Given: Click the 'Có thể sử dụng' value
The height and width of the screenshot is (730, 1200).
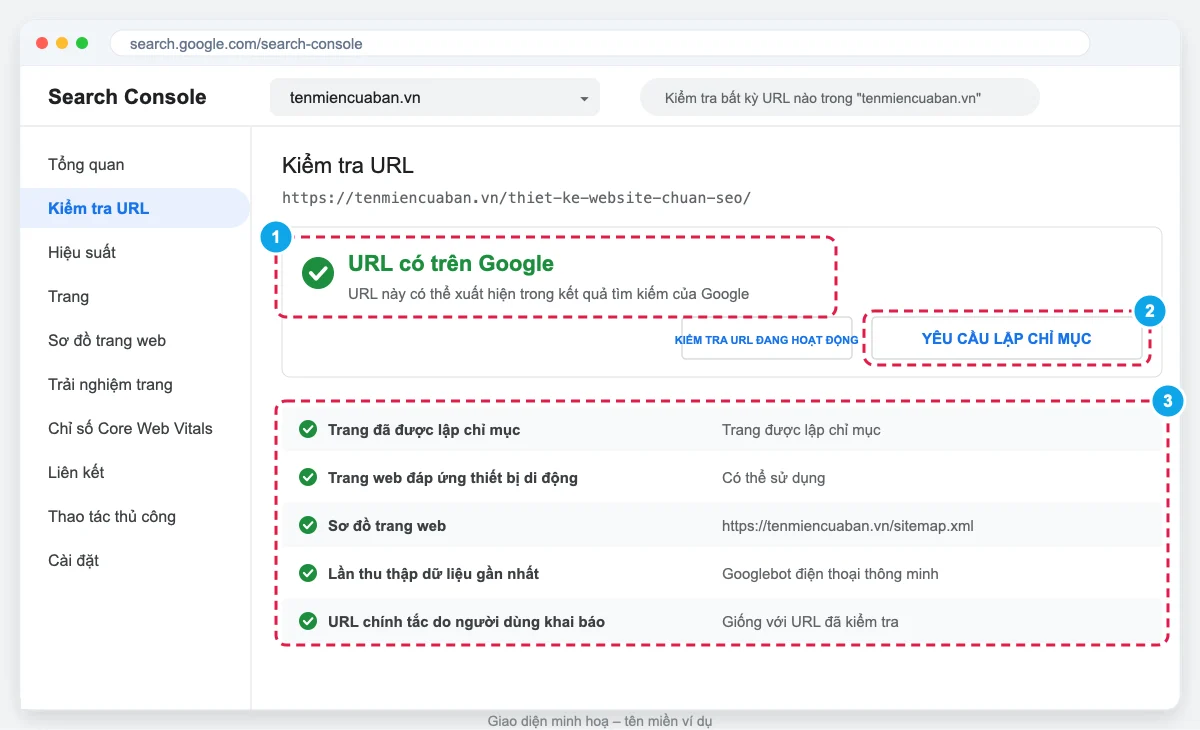Looking at the screenshot, I should (774, 478).
